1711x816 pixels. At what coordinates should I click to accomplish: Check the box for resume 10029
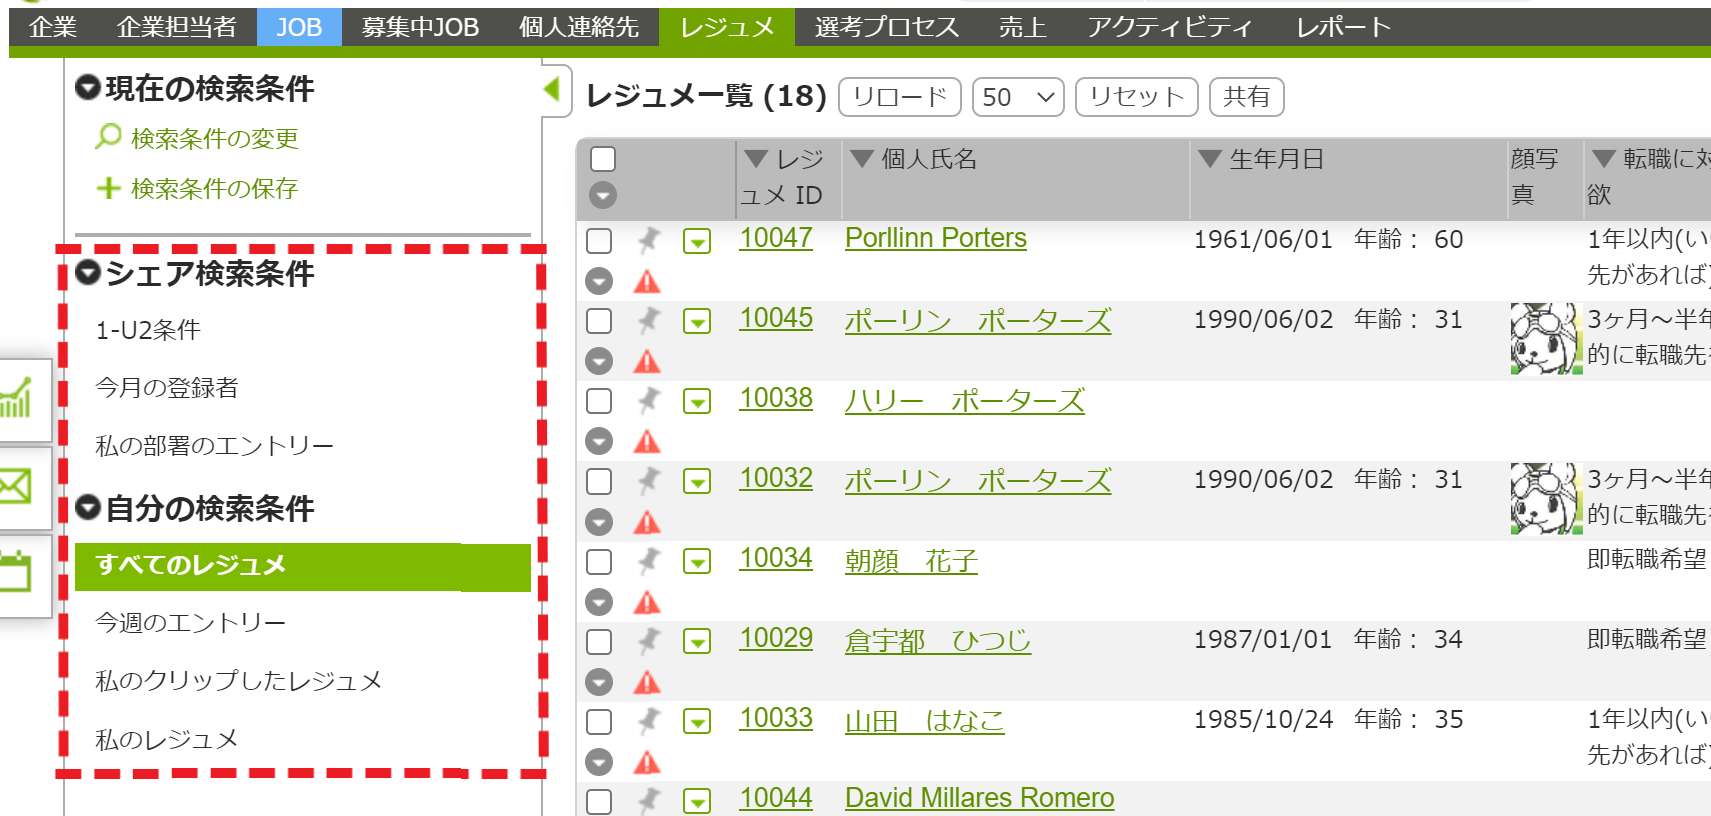coord(599,641)
